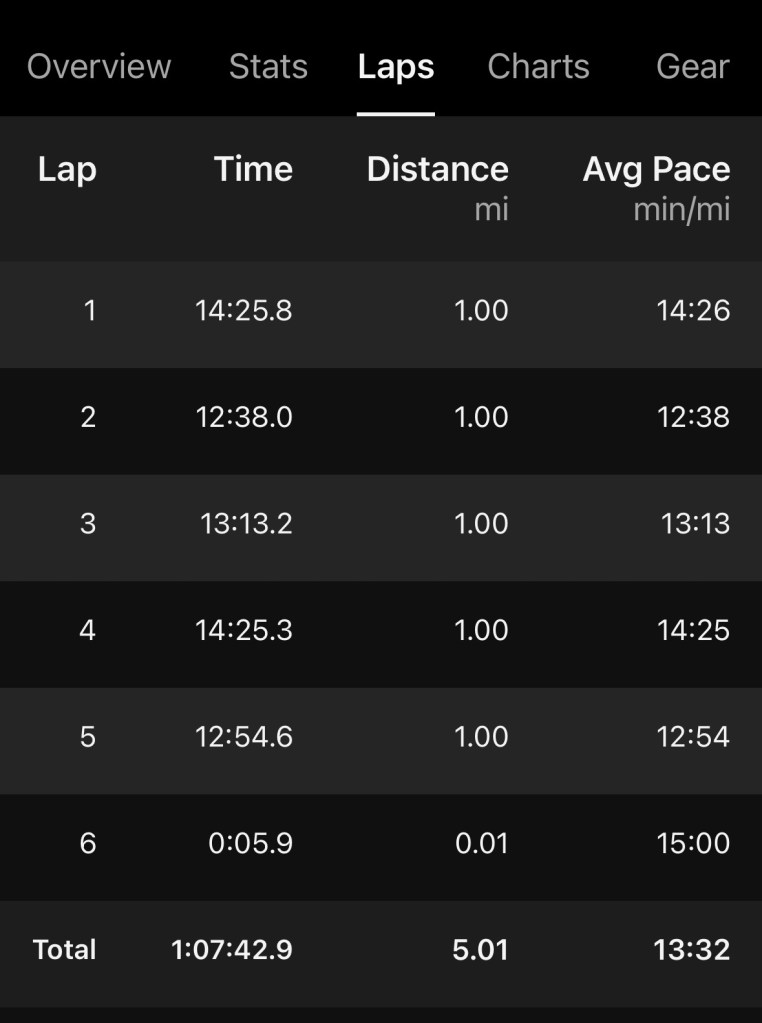Image resolution: width=762 pixels, height=1023 pixels.
Task: Tap lap 5 average pace 12:54
Action: click(693, 737)
